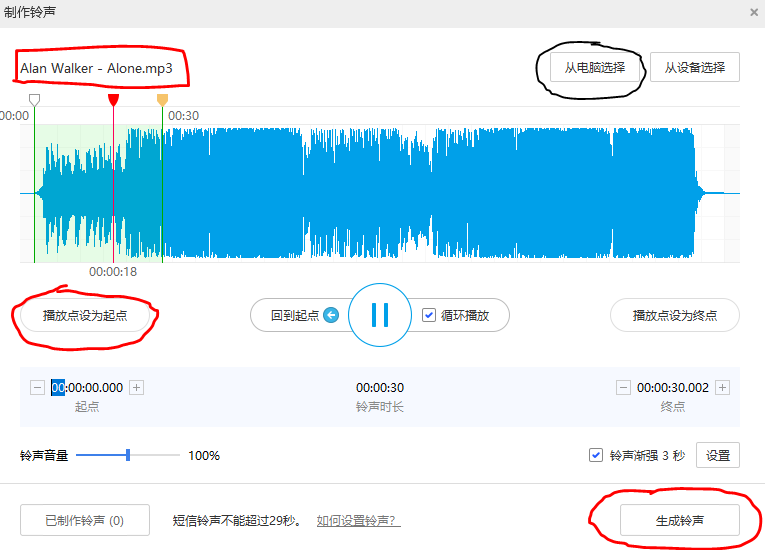Viewport: 765px width, 550px height.
Task: Open the 已制作铃声 (0) list
Action: click(x=85, y=520)
